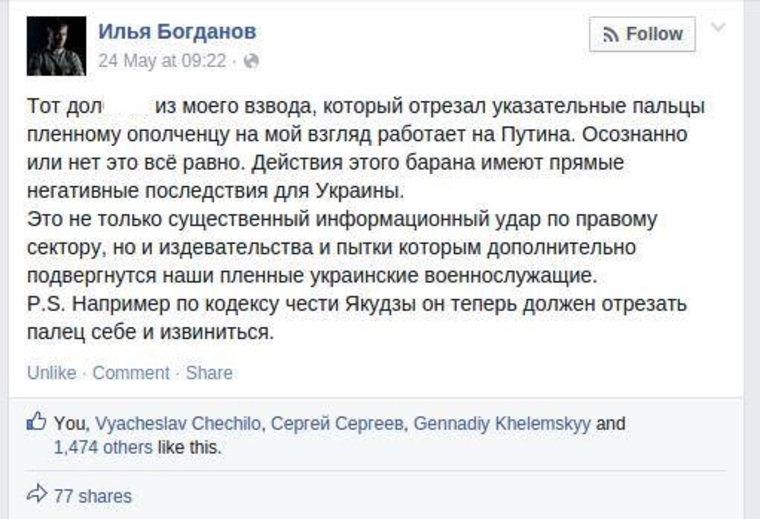Open the post options dropdown chevron

click(x=718, y=27)
